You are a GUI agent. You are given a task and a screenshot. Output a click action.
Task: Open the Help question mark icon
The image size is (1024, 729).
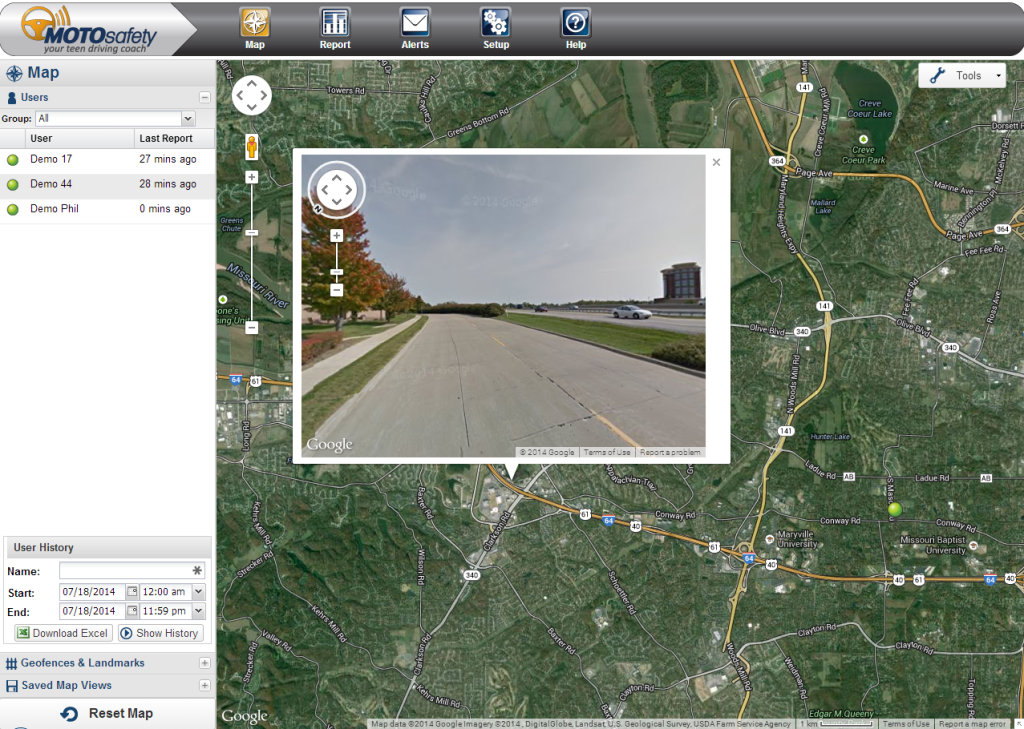tap(575, 27)
